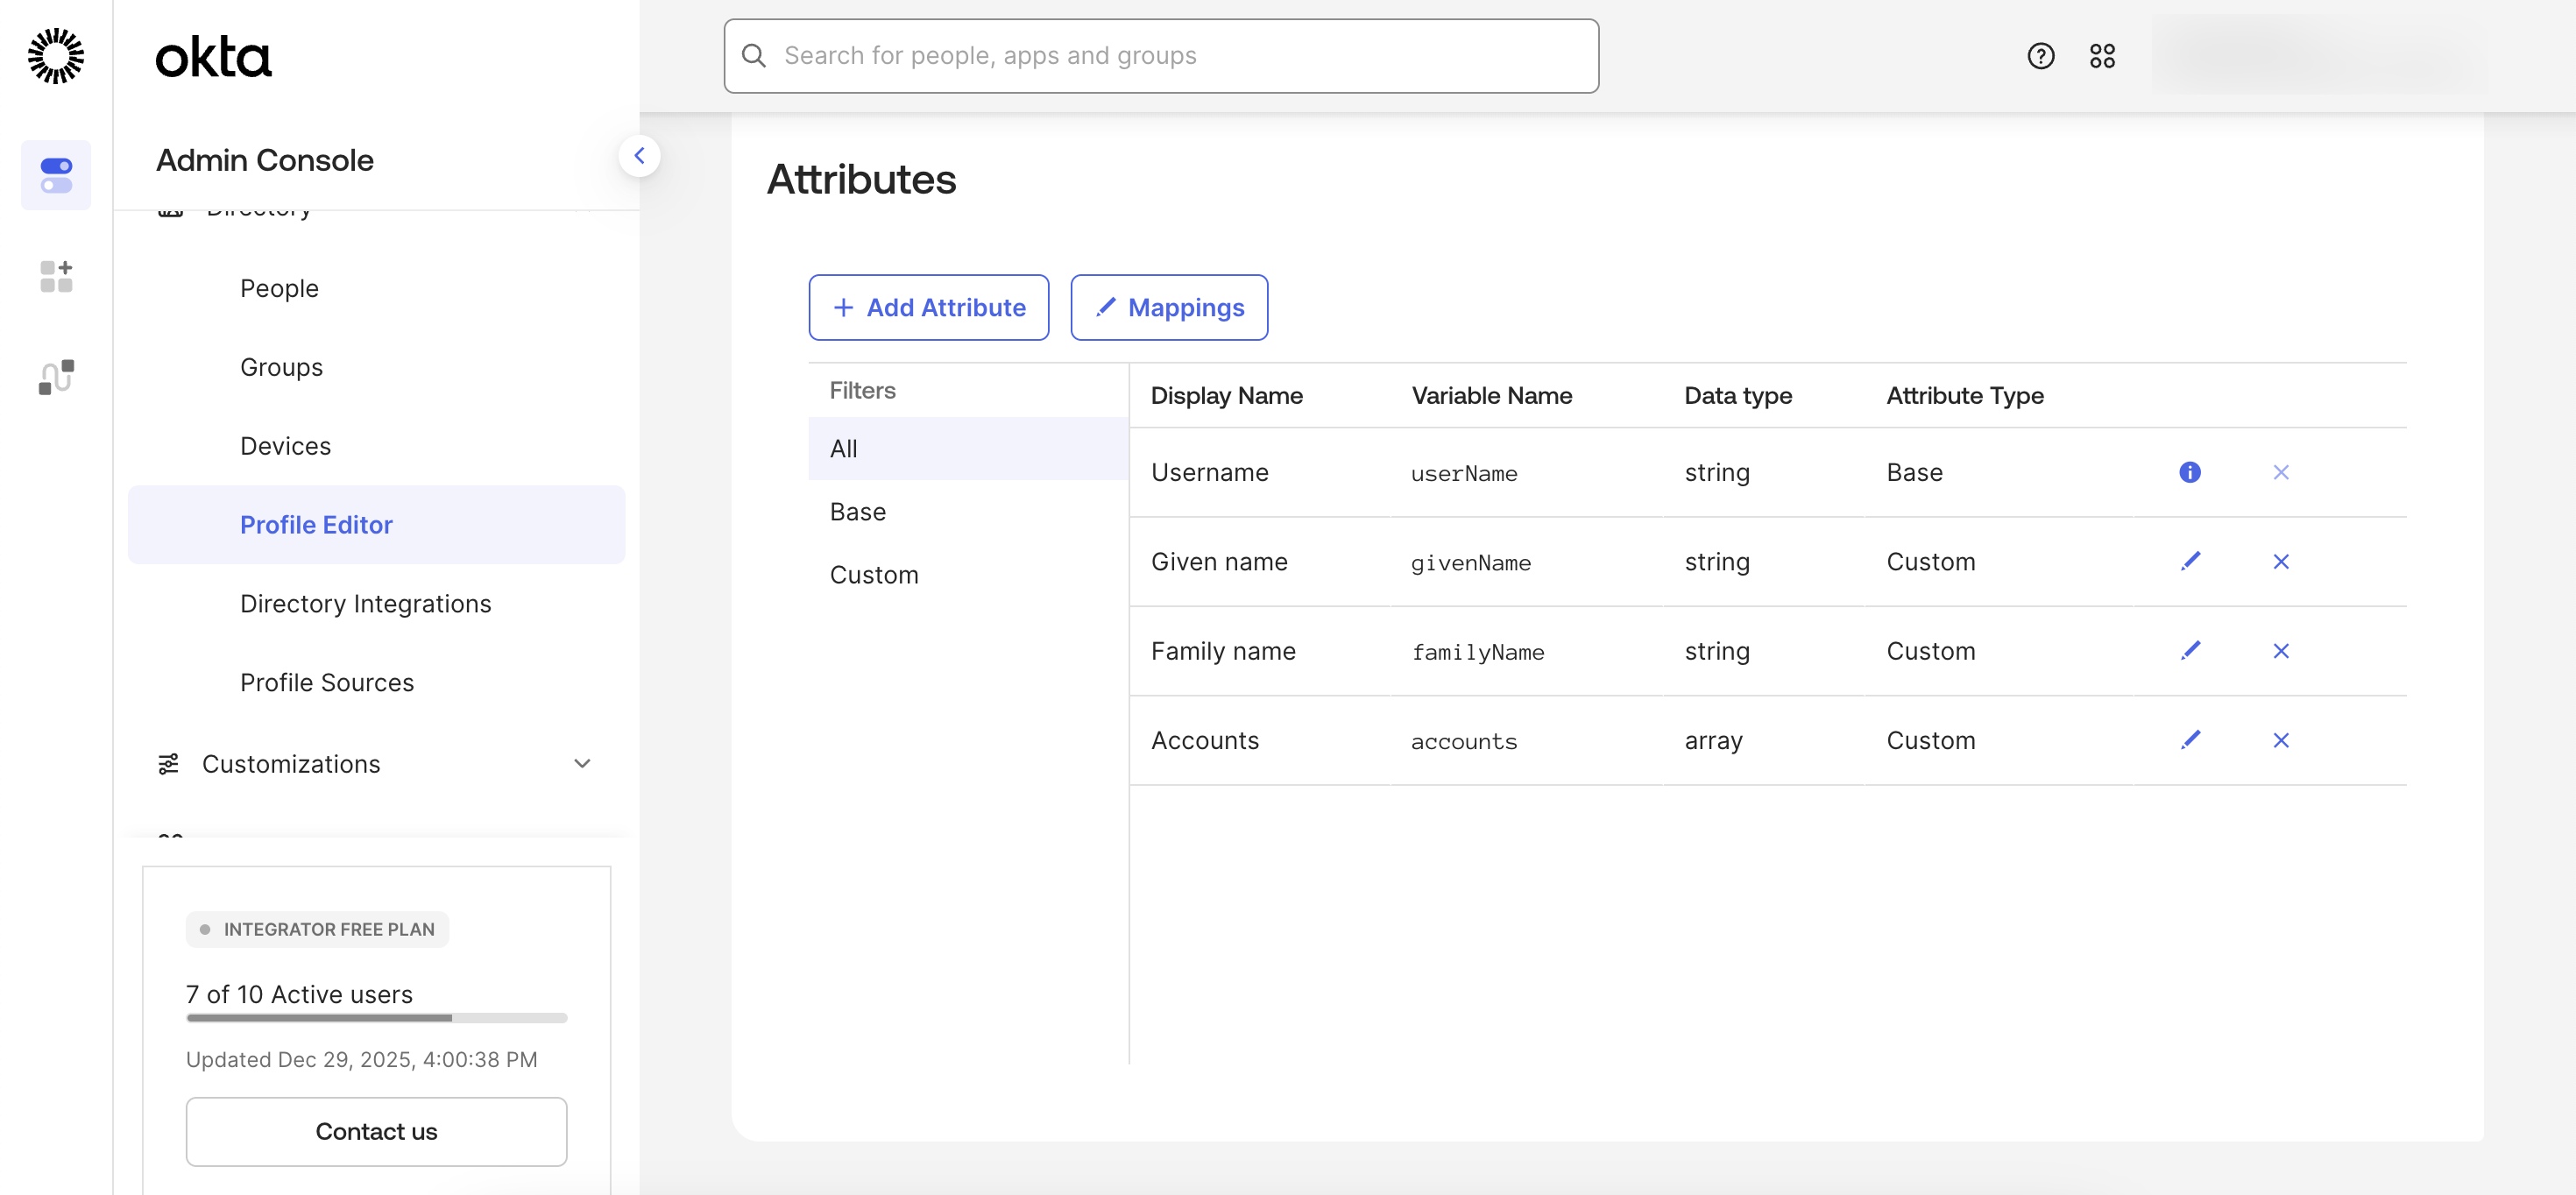Edit the Given name attribute with pencil icon

(2190, 561)
